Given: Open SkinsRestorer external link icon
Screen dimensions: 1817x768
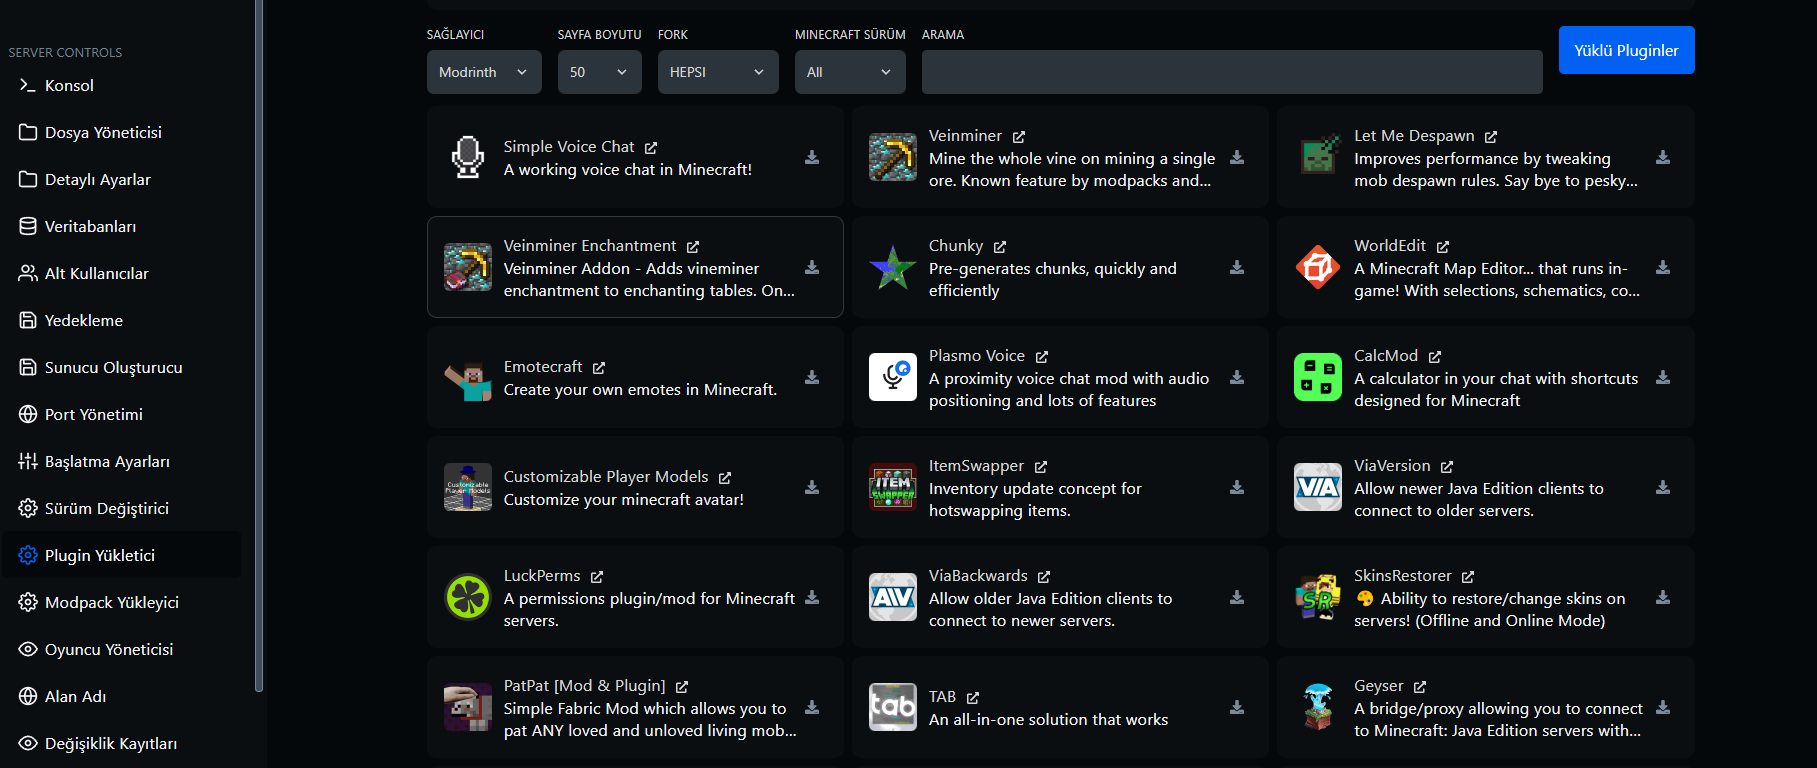Looking at the screenshot, I should pyautogui.click(x=1468, y=576).
